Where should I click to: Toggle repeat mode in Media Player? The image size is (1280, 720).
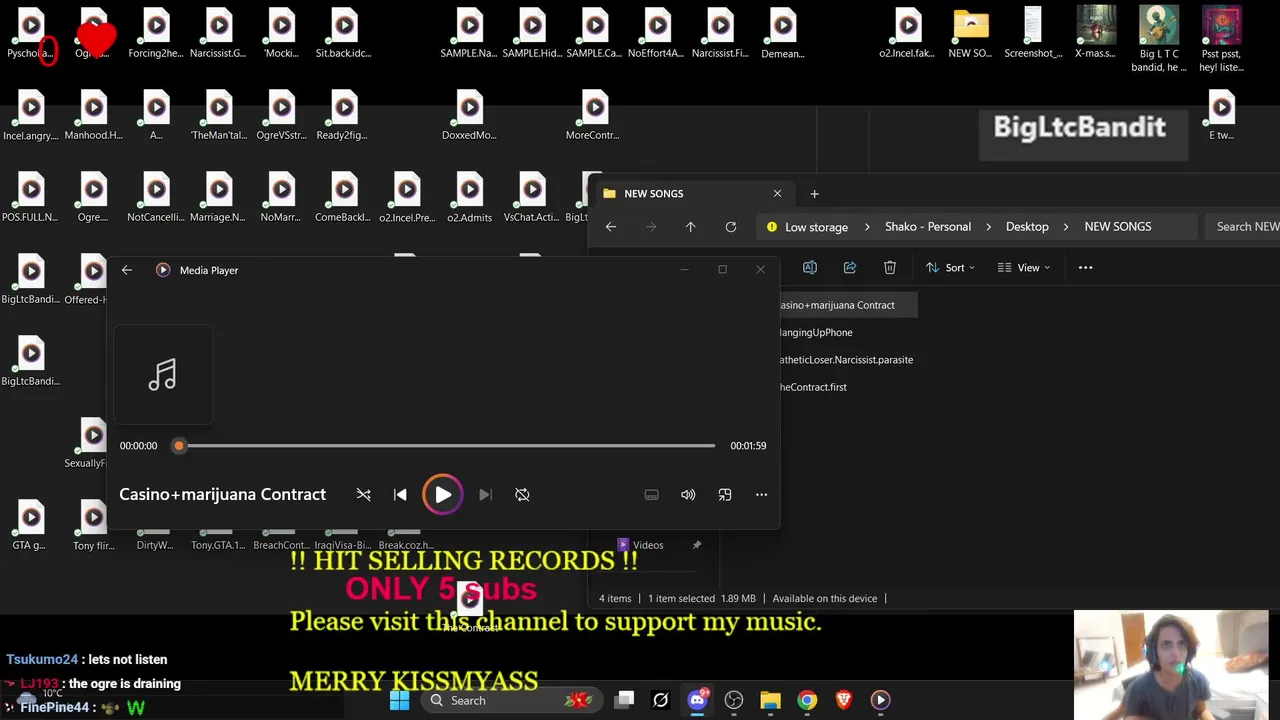coord(522,494)
